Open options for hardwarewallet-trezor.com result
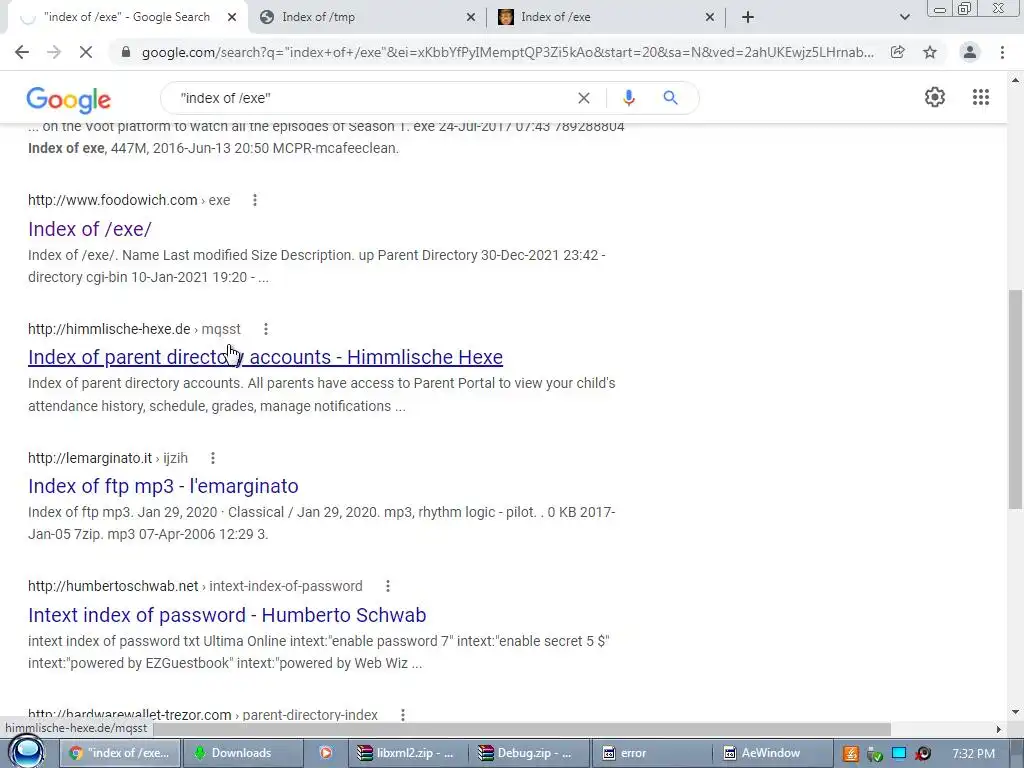 coord(403,715)
